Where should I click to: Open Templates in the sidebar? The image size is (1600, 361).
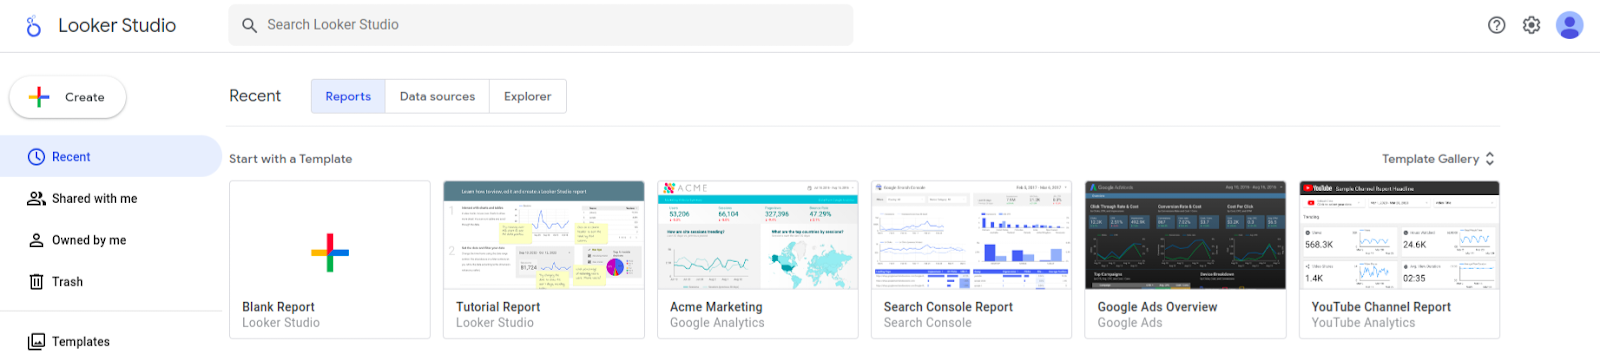[111, 342]
